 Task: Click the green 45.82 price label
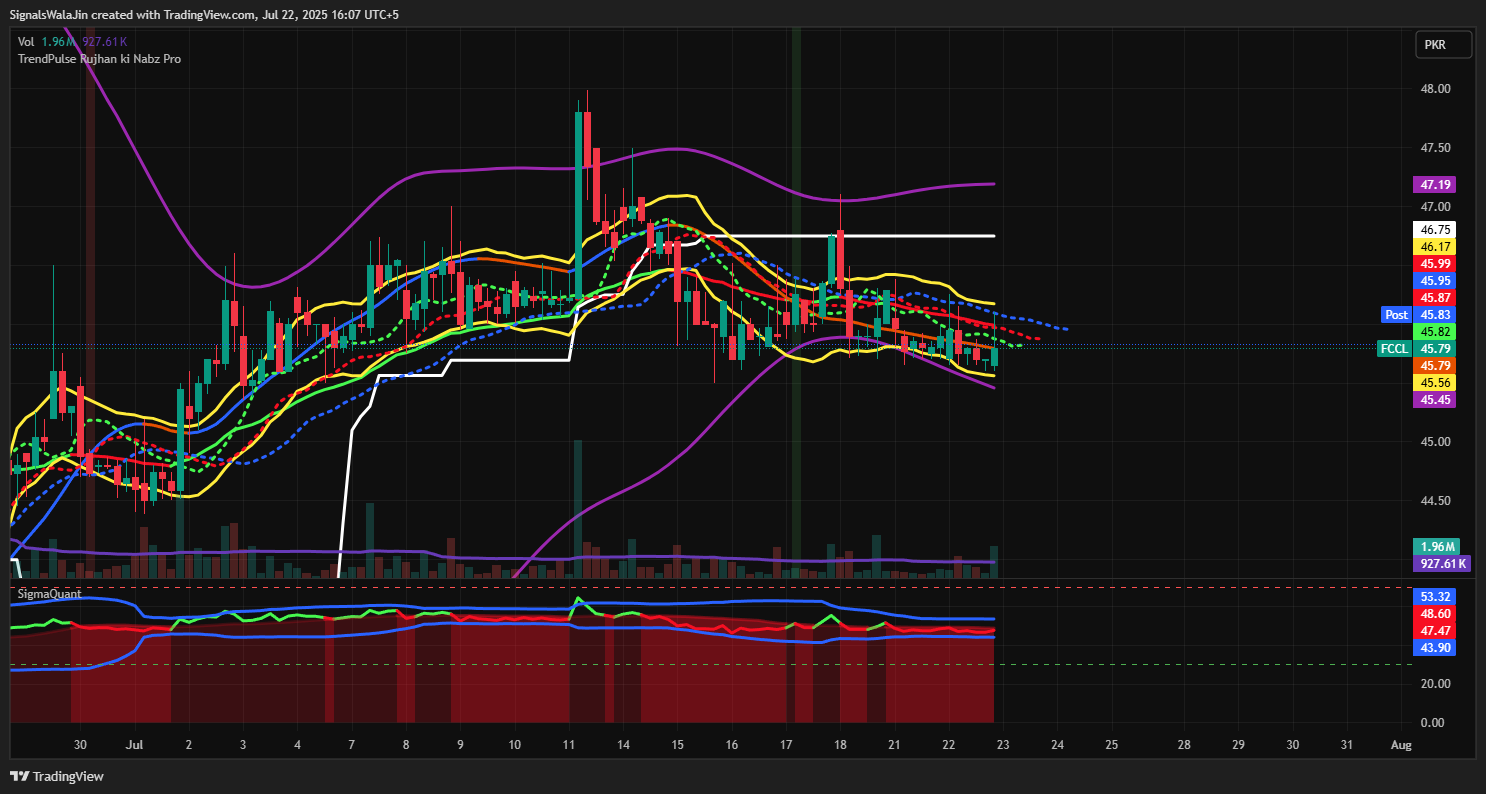point(1435,331)
